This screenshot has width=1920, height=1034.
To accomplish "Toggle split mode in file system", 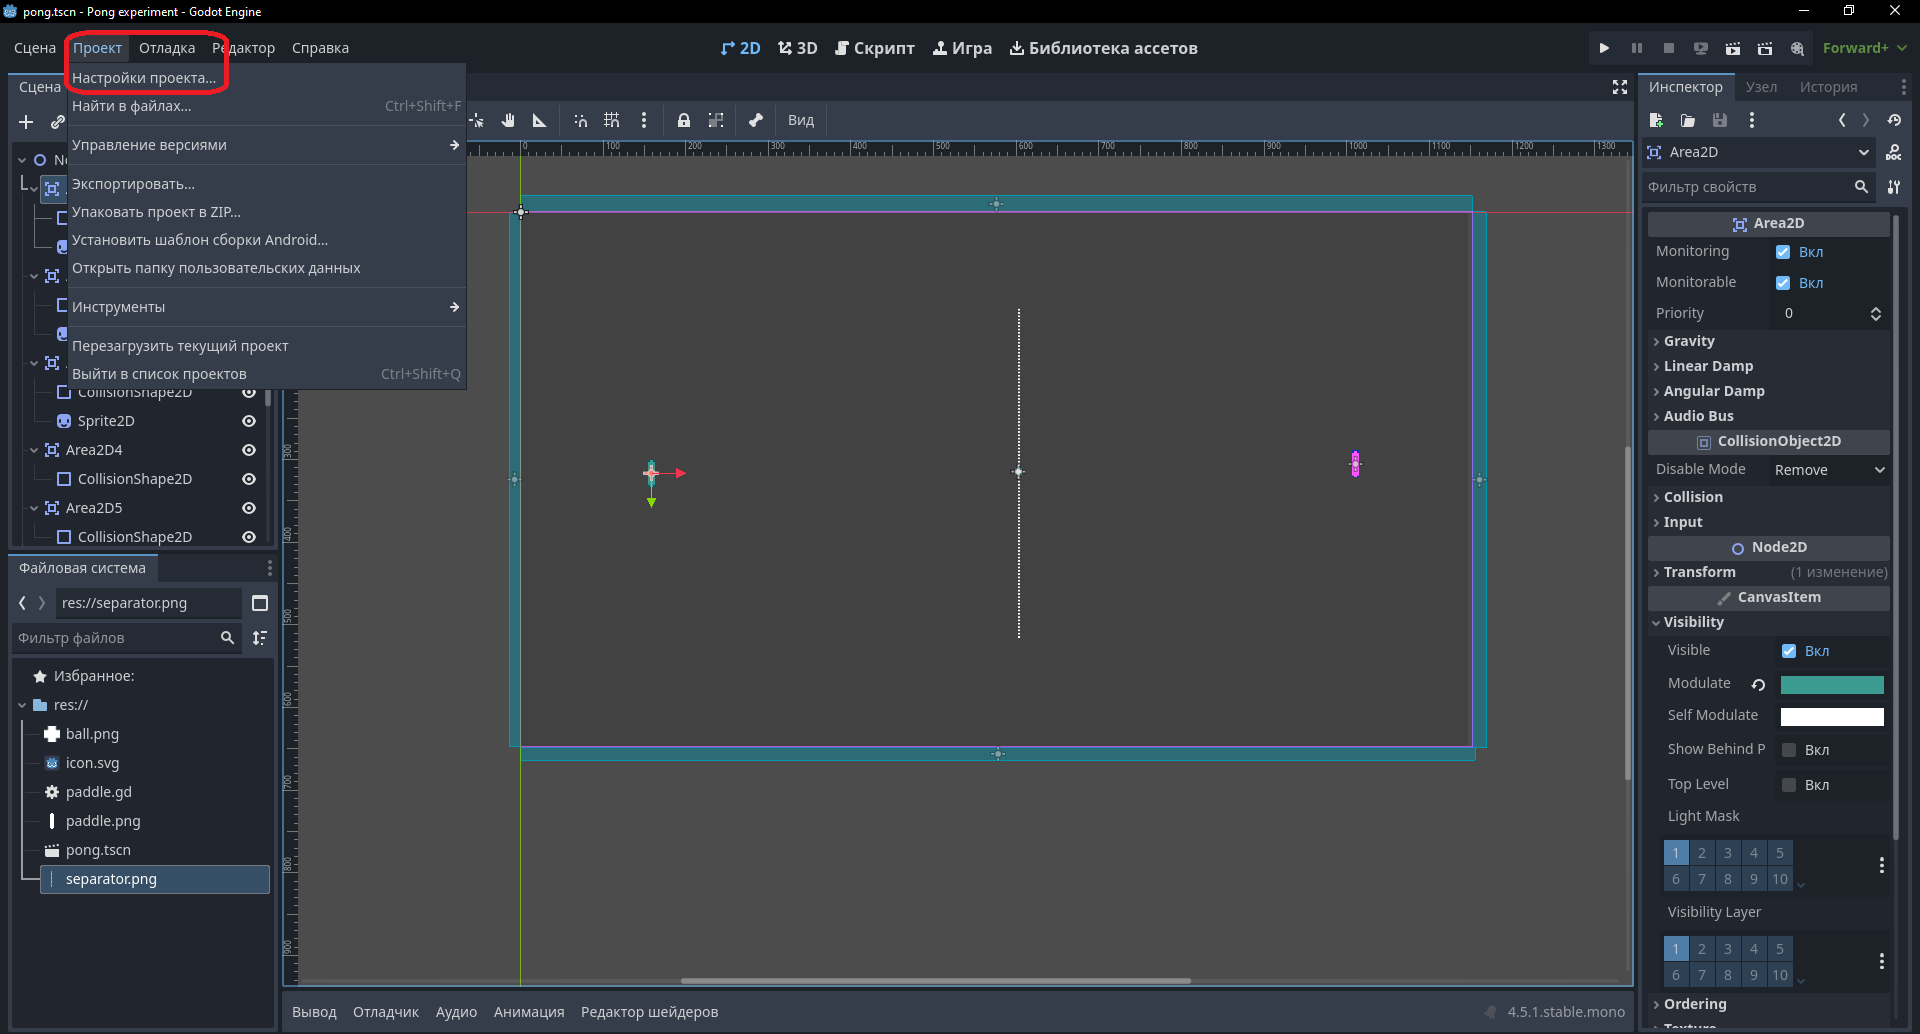I will (x=260, y=603).
